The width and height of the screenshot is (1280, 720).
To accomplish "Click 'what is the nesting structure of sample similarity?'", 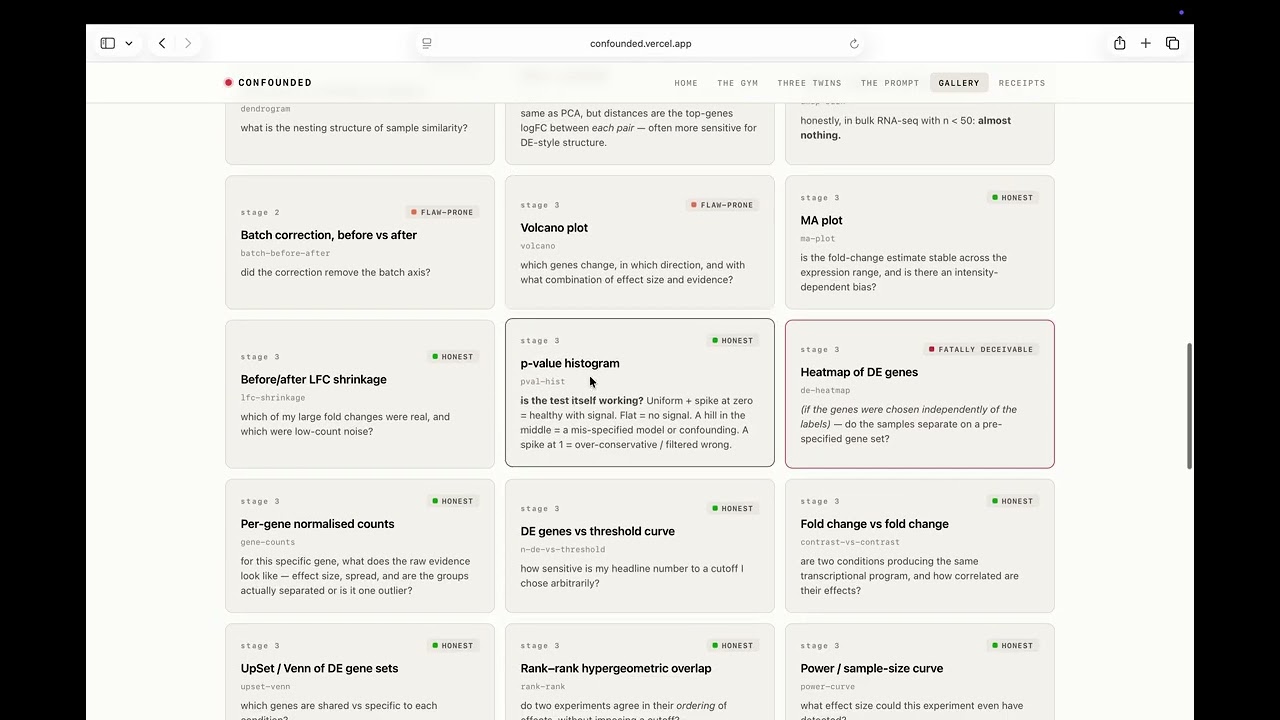I will [354, 128].
